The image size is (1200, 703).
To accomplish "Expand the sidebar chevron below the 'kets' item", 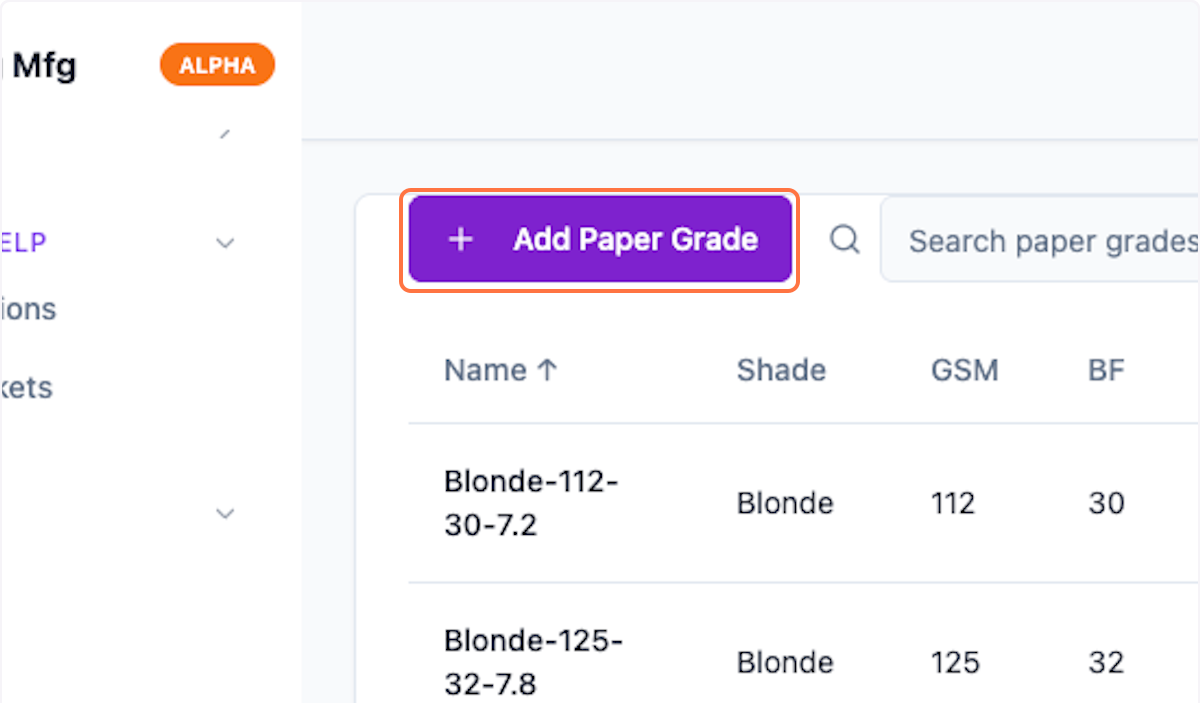I will (x=226, y=513).
